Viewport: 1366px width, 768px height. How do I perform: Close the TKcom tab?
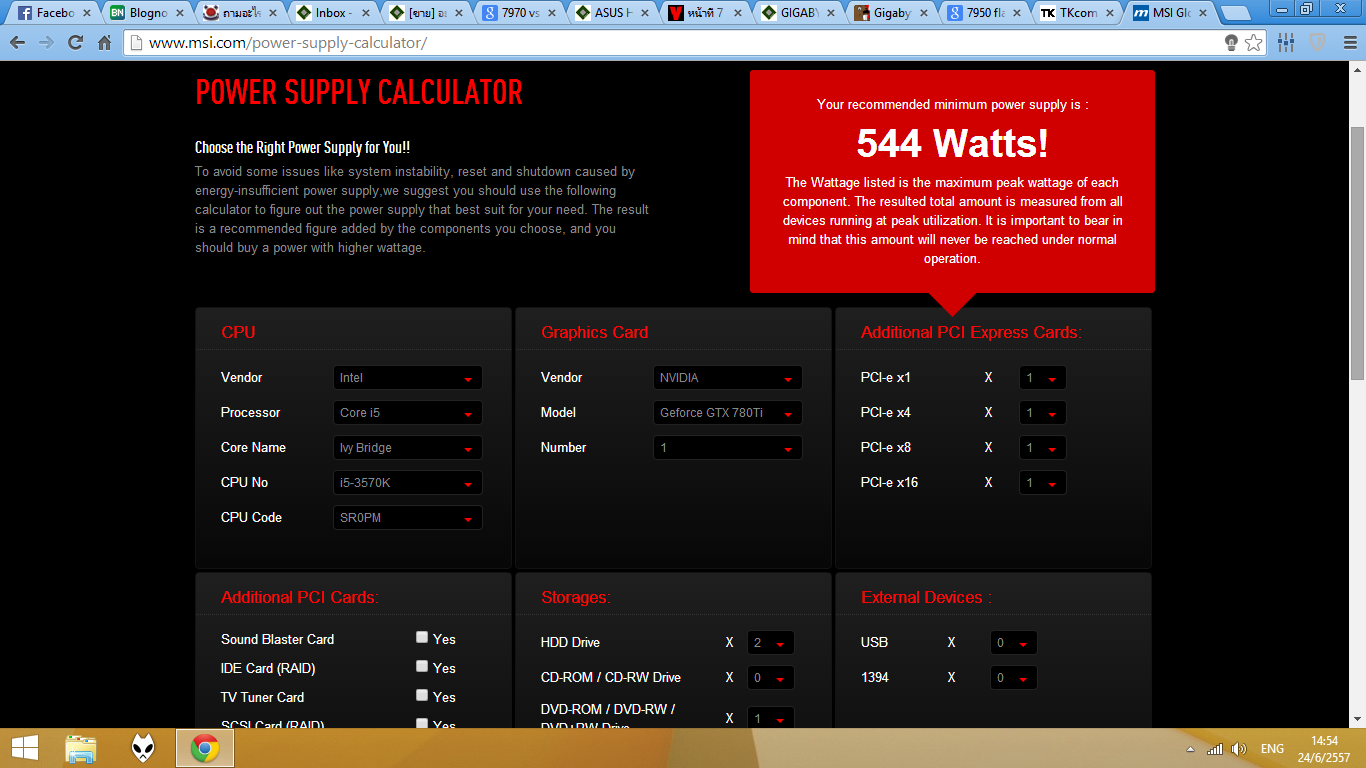1110,13
